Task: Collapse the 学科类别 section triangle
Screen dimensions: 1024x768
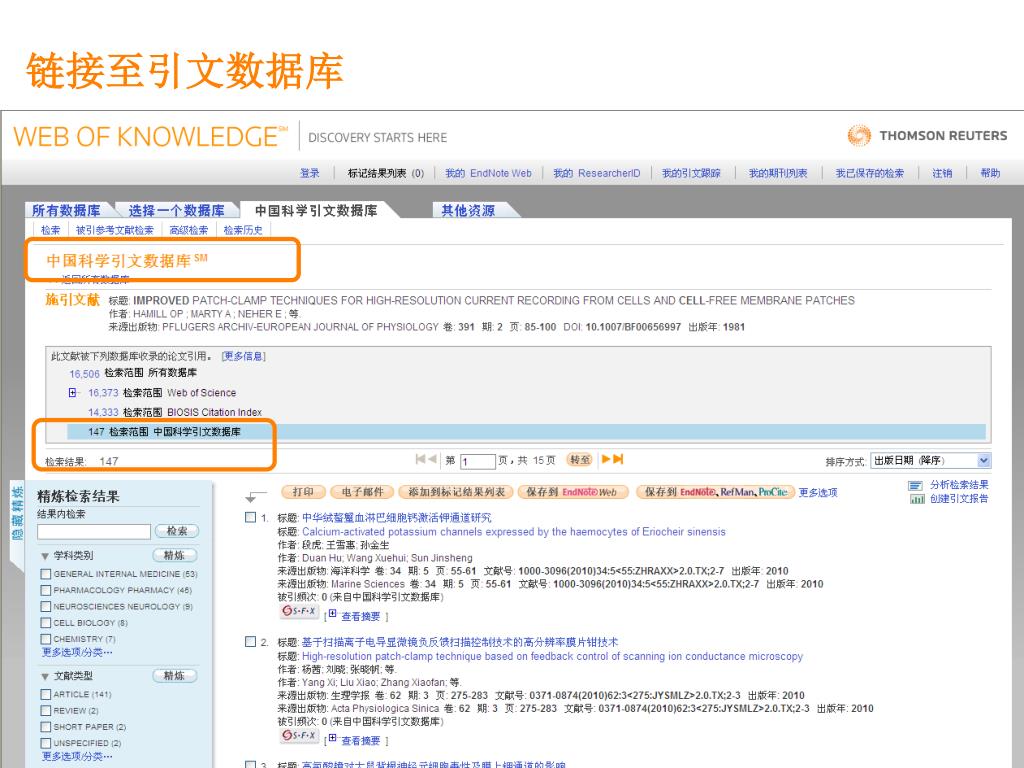Action: coord(45,556)
